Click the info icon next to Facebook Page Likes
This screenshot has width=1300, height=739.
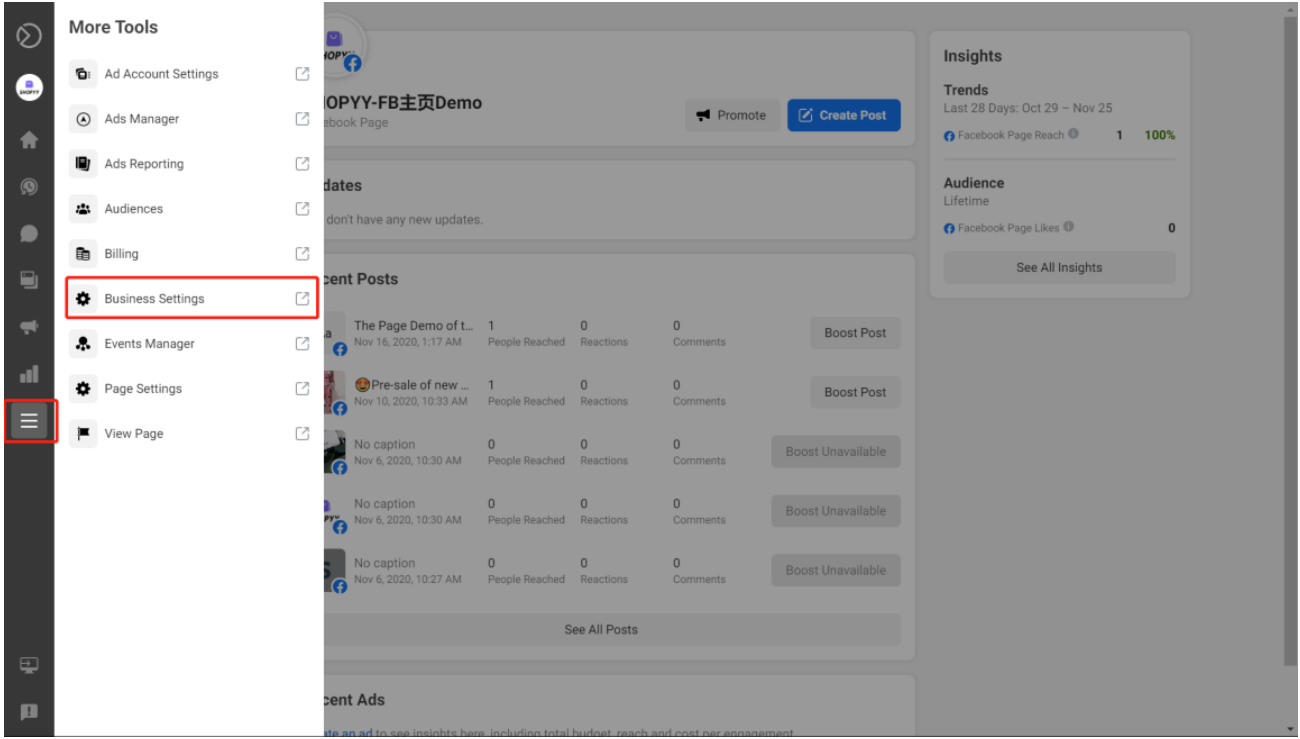1068,227
